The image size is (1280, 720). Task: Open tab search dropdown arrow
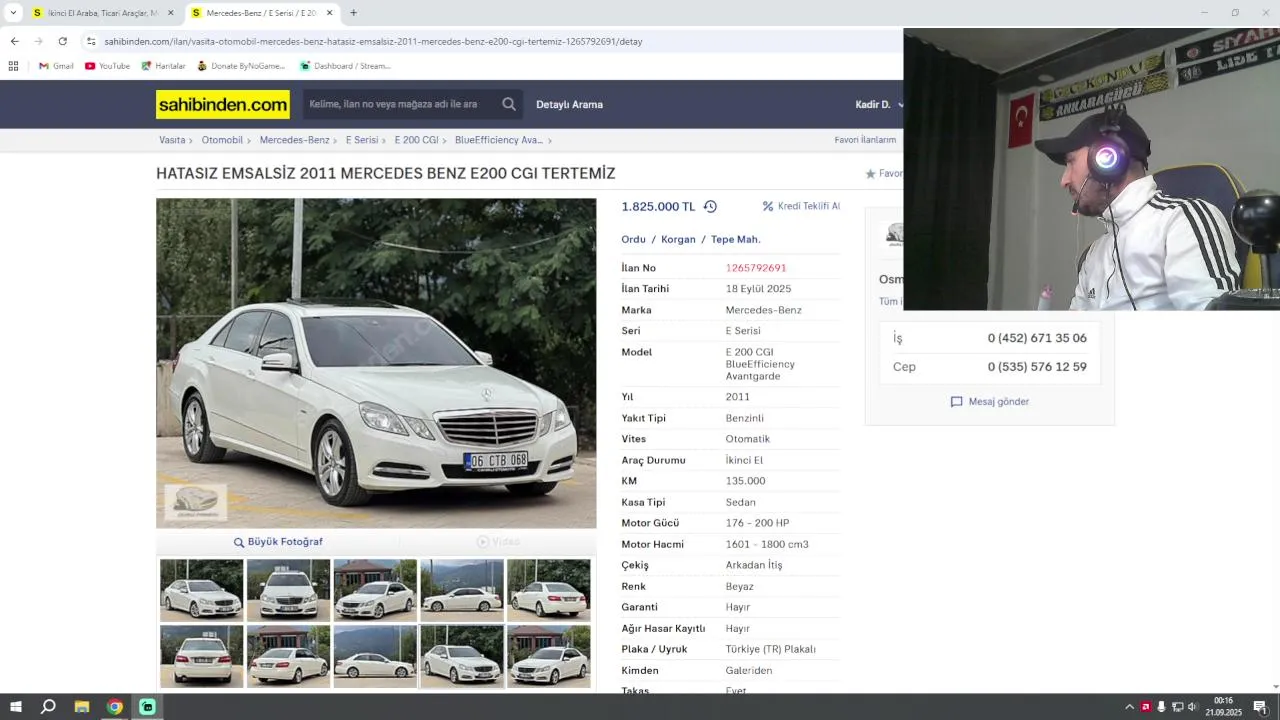click(x=13, y=13)
